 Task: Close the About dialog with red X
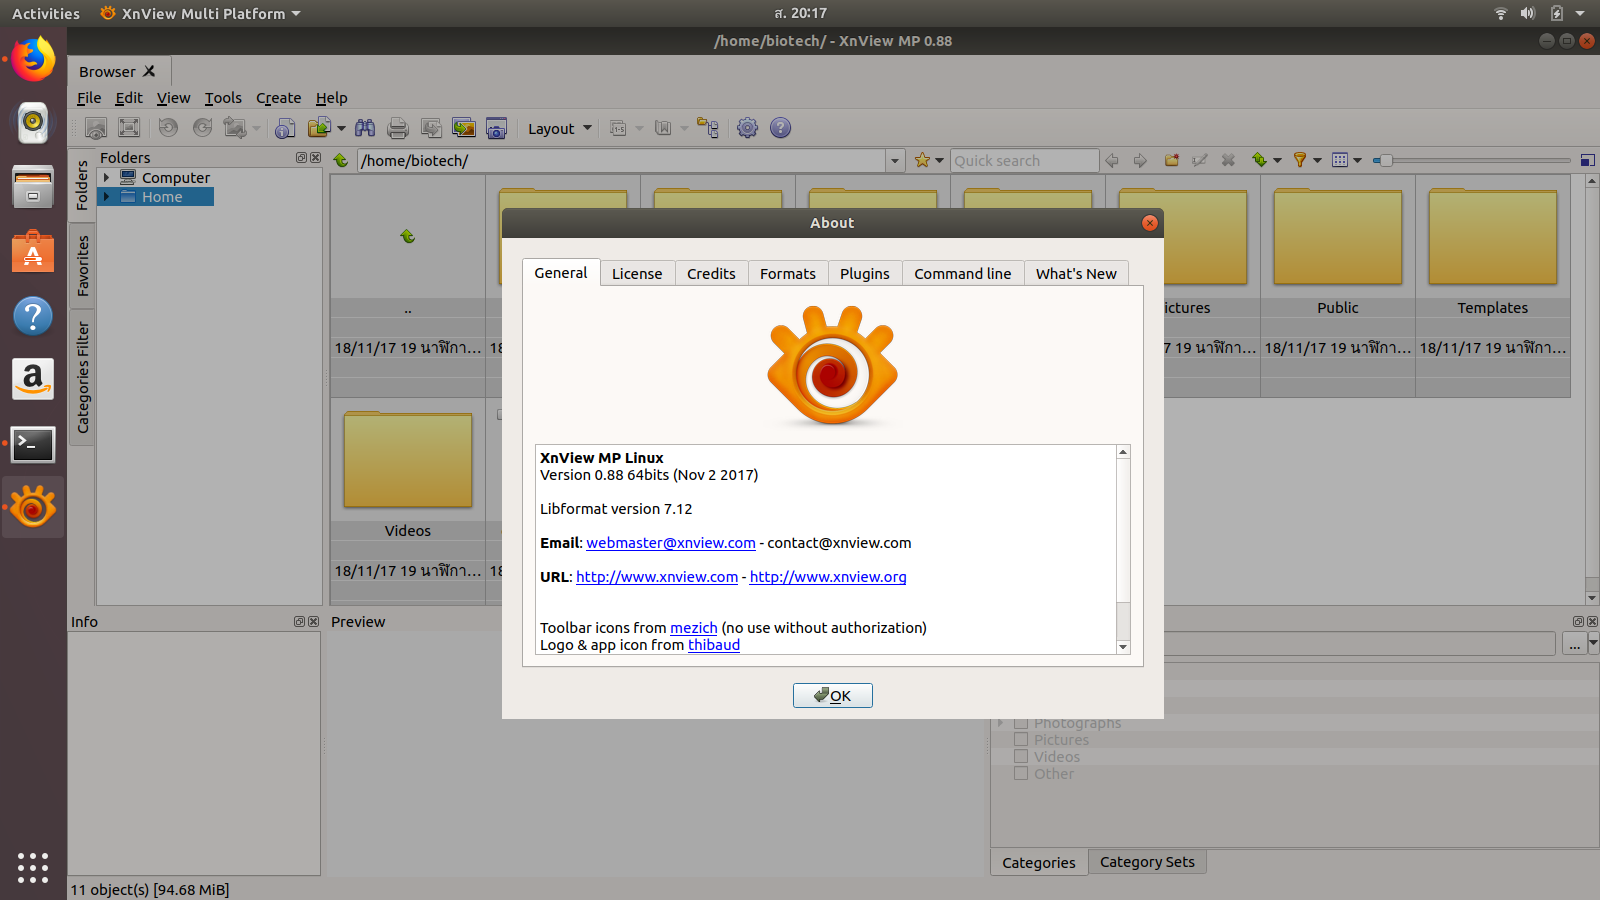[1150, 223]
